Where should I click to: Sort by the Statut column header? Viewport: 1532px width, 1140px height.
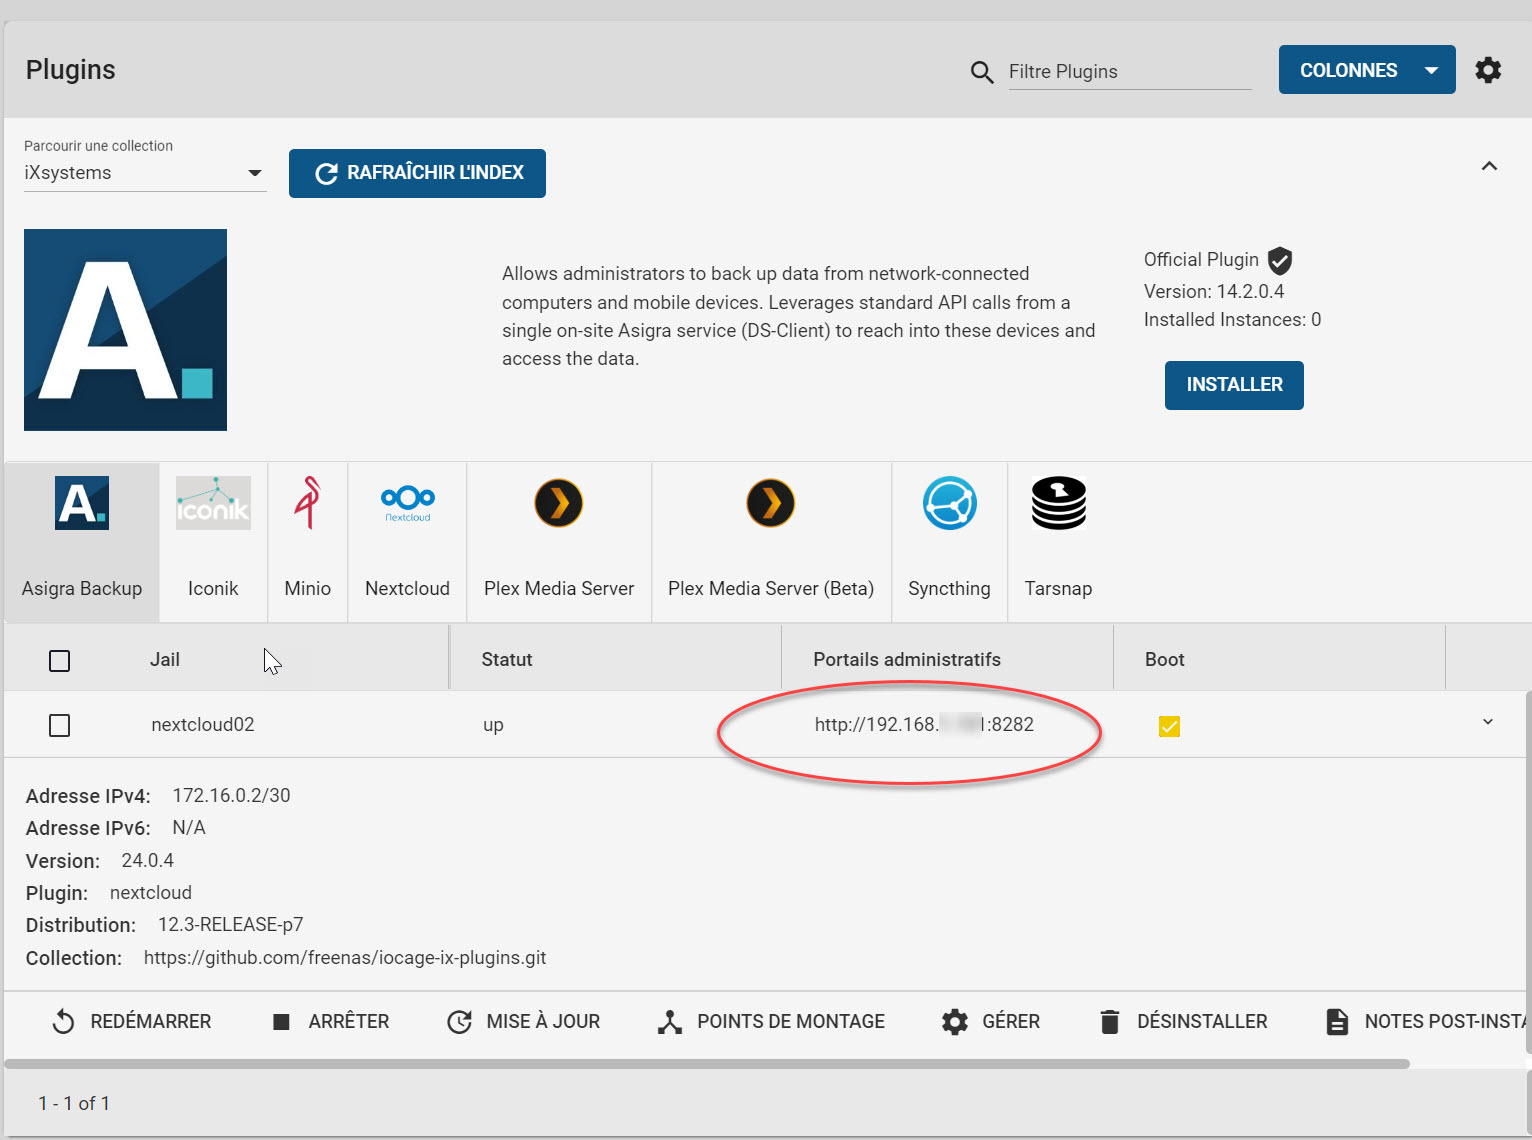507,660
